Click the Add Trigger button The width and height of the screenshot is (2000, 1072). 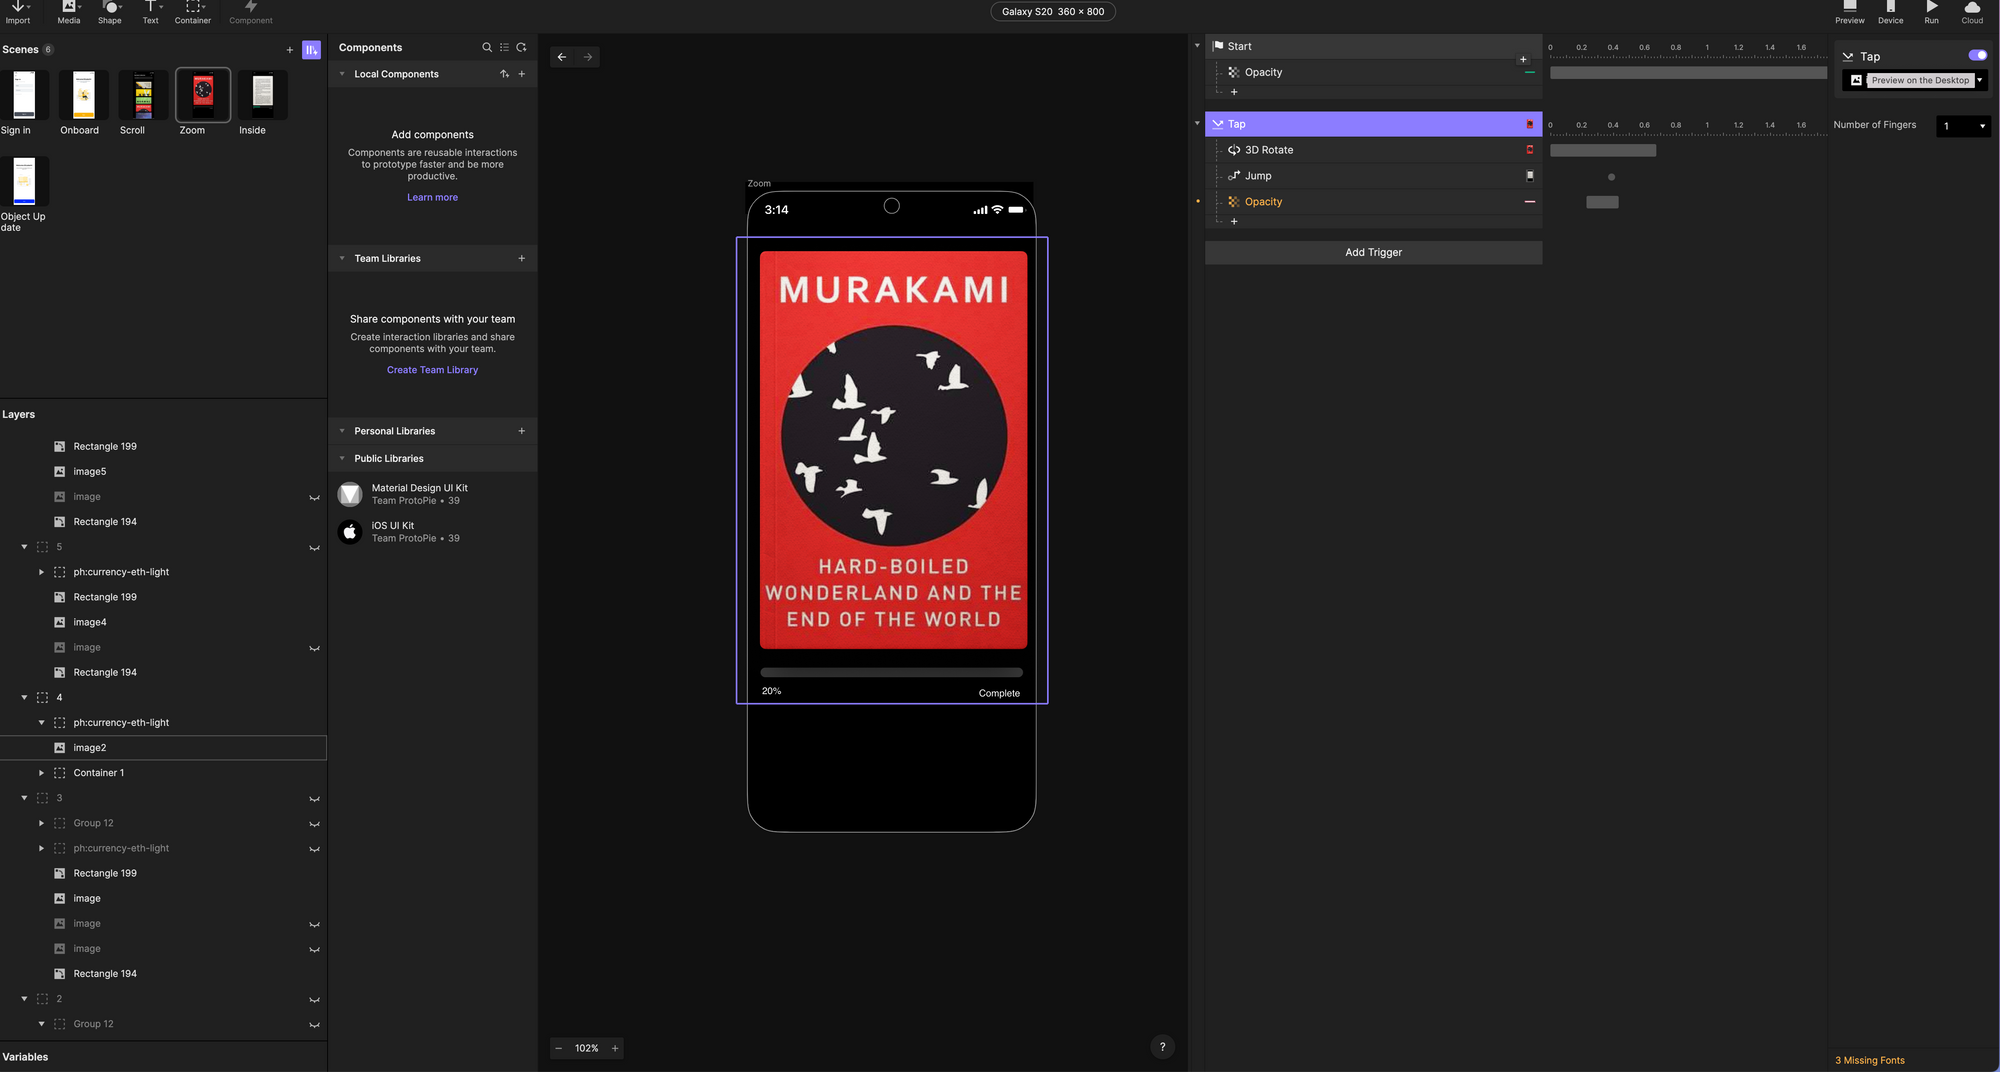(x=1373, y=252)
